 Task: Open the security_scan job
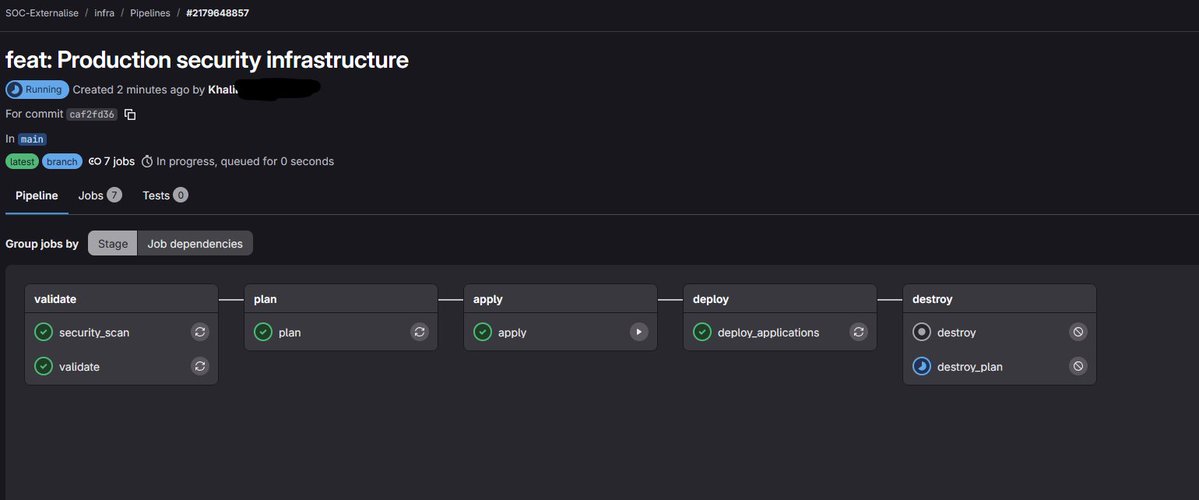tap(94, 333)
